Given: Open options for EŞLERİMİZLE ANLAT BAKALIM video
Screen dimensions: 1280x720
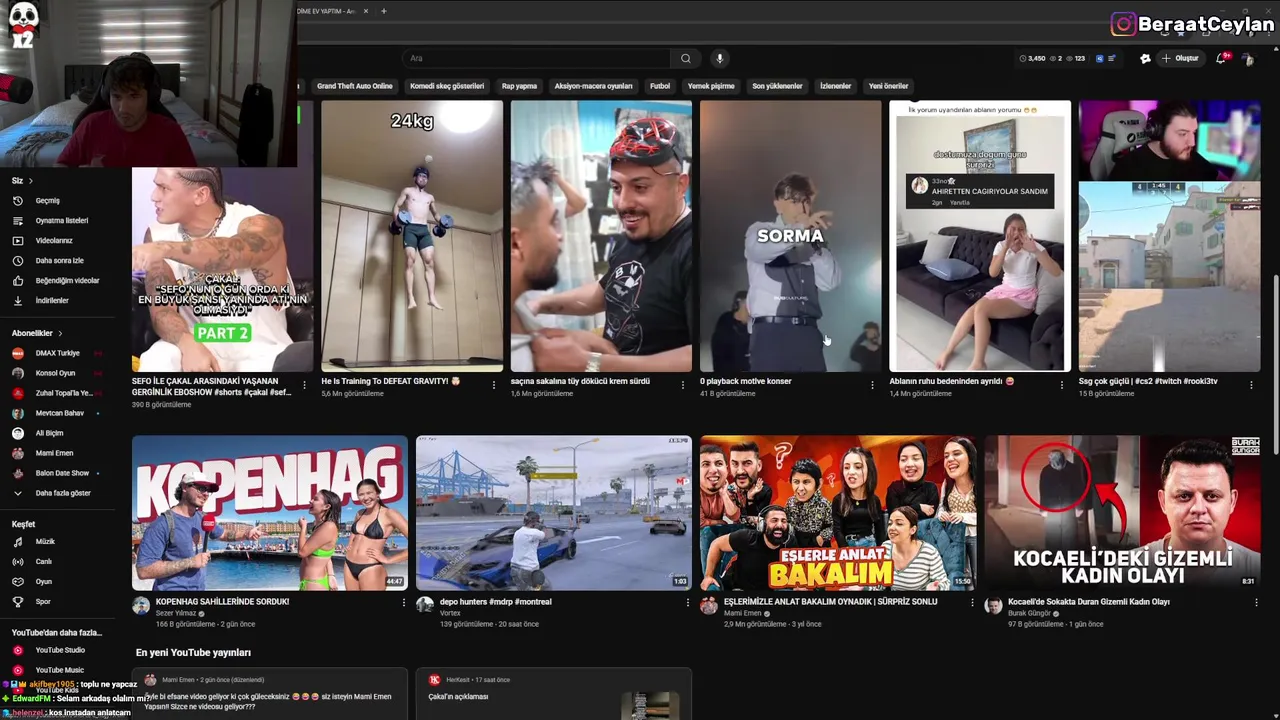Looking at the screenshot, I should (972, 603).
